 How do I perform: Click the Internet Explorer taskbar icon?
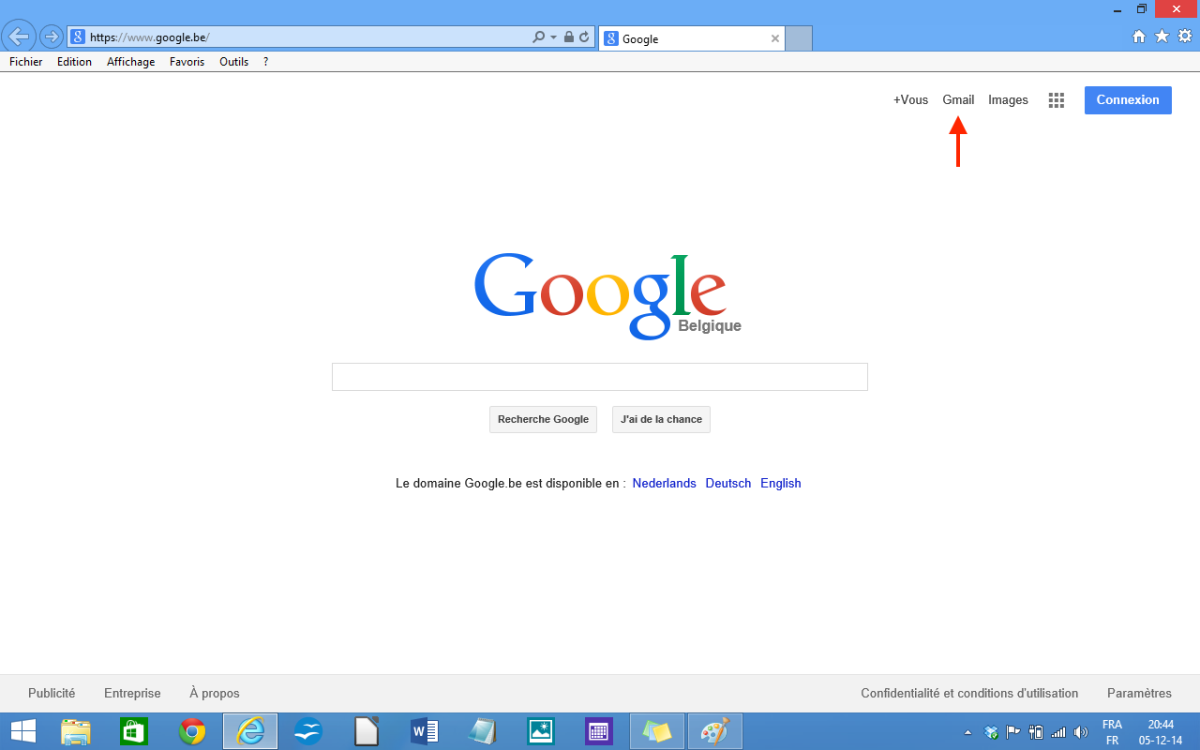[250, 732]
